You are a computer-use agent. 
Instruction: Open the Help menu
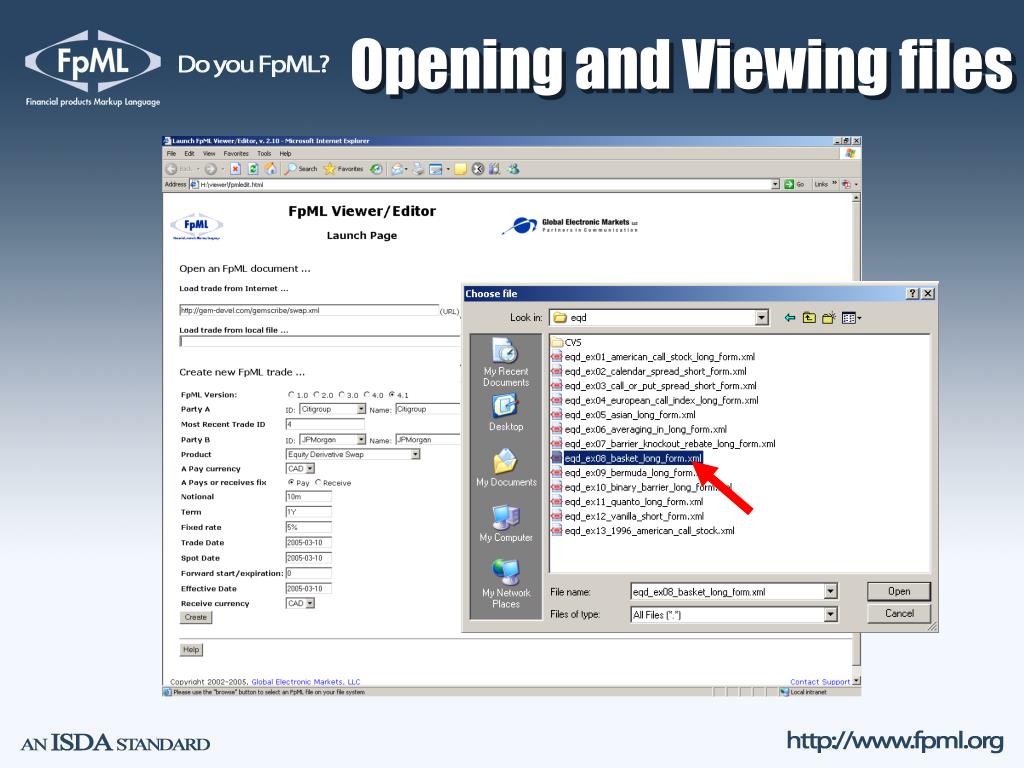point(285,153)
